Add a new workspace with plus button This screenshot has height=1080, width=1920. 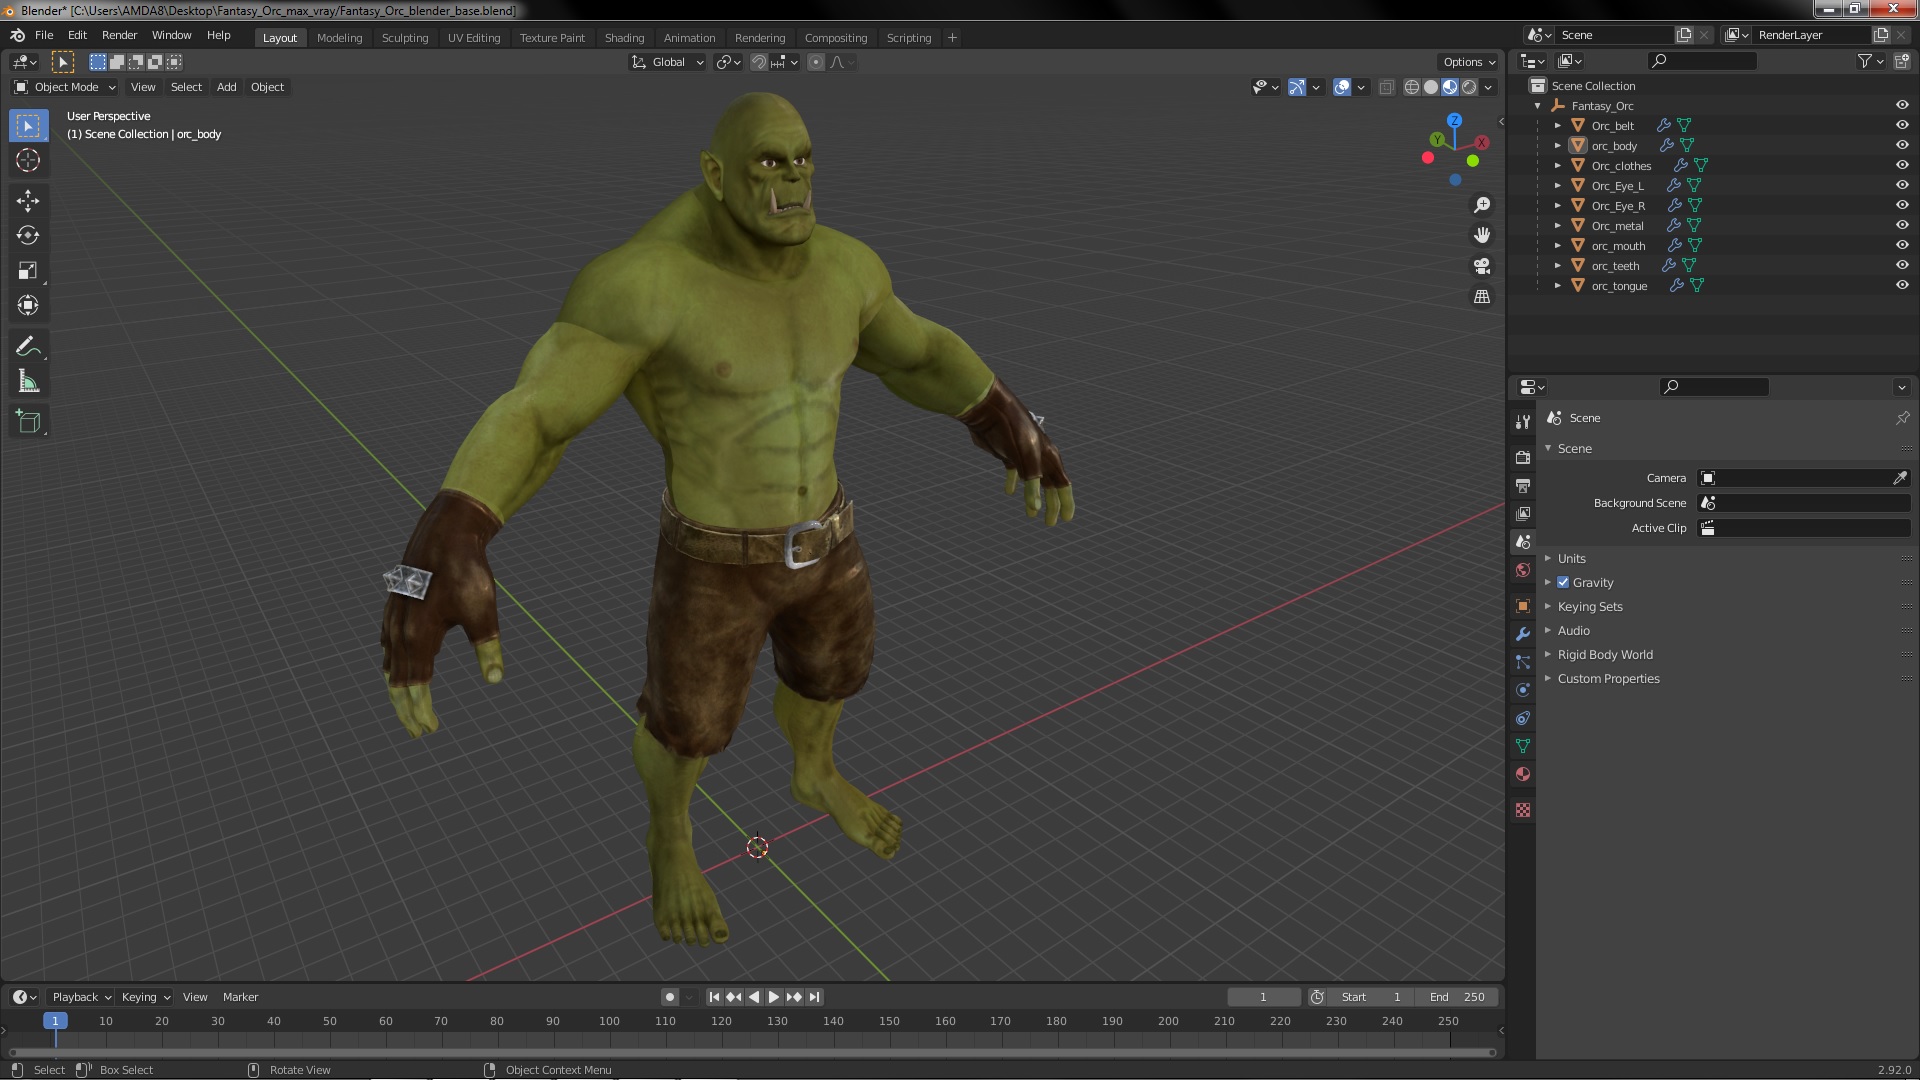[x=952, y=38]
